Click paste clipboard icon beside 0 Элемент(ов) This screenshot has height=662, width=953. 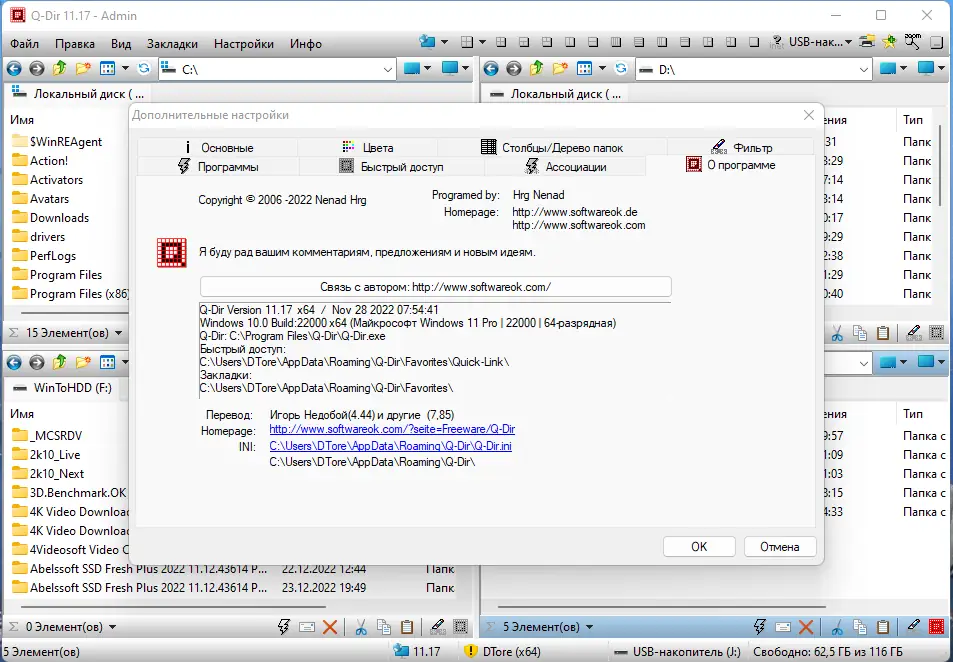tap(407, 627)
